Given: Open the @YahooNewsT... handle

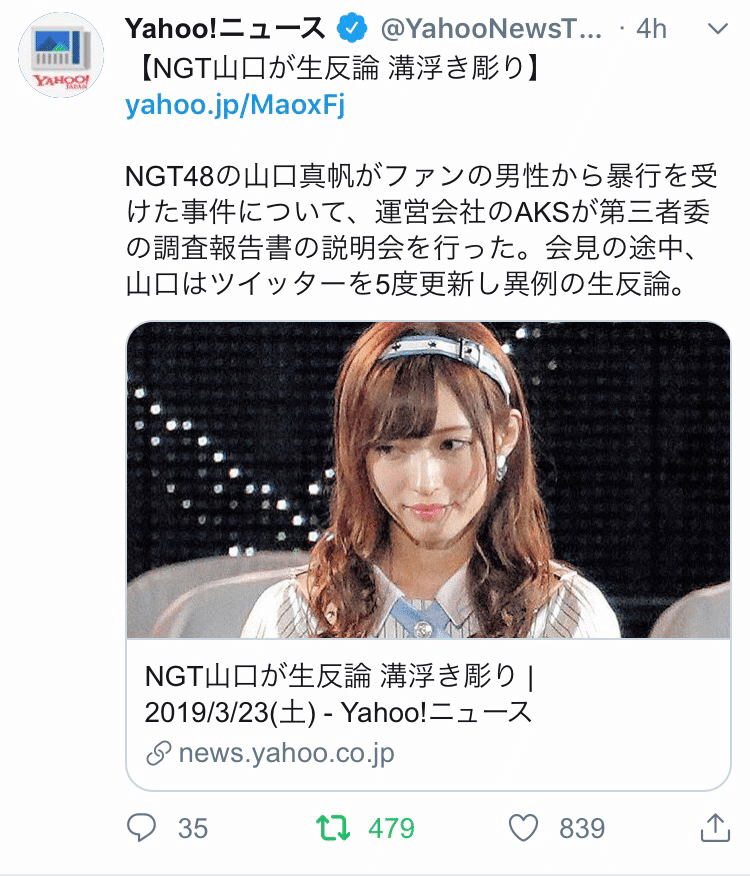Looking at the screenshot, I should (x=491, y=28).
